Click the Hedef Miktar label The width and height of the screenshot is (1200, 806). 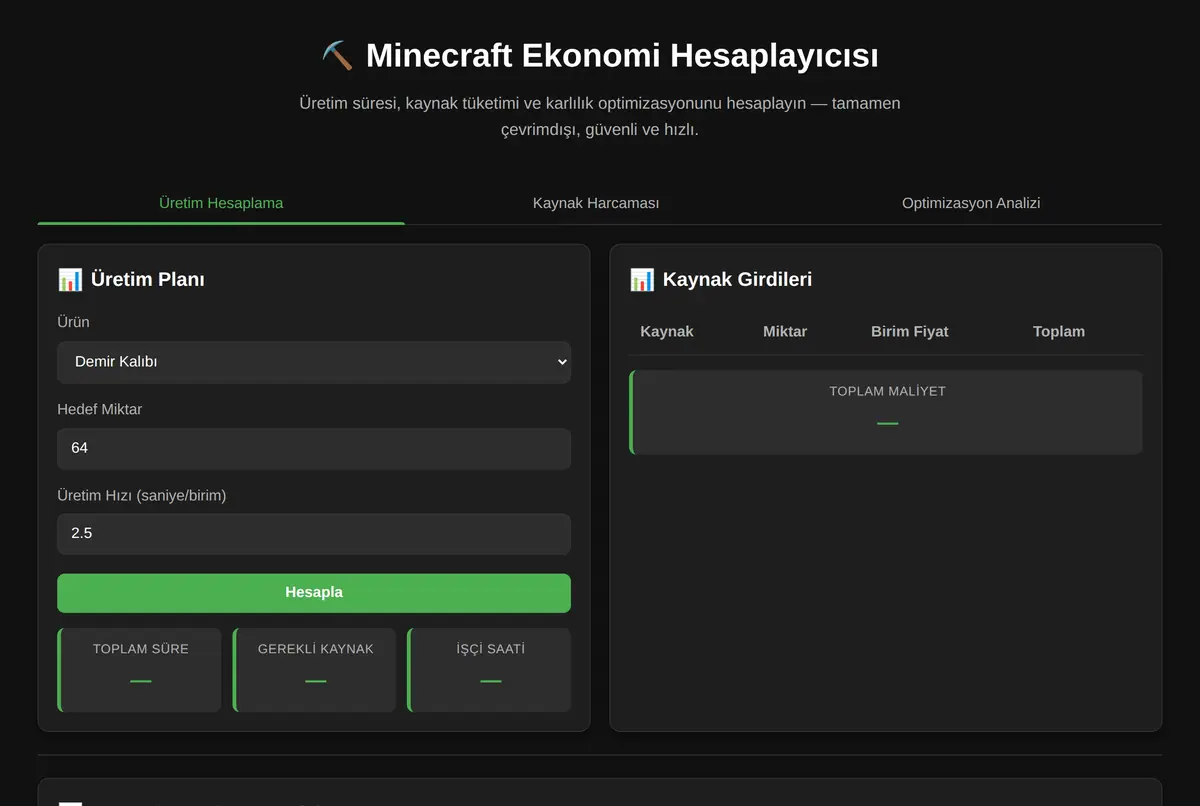tap(100, 409)
